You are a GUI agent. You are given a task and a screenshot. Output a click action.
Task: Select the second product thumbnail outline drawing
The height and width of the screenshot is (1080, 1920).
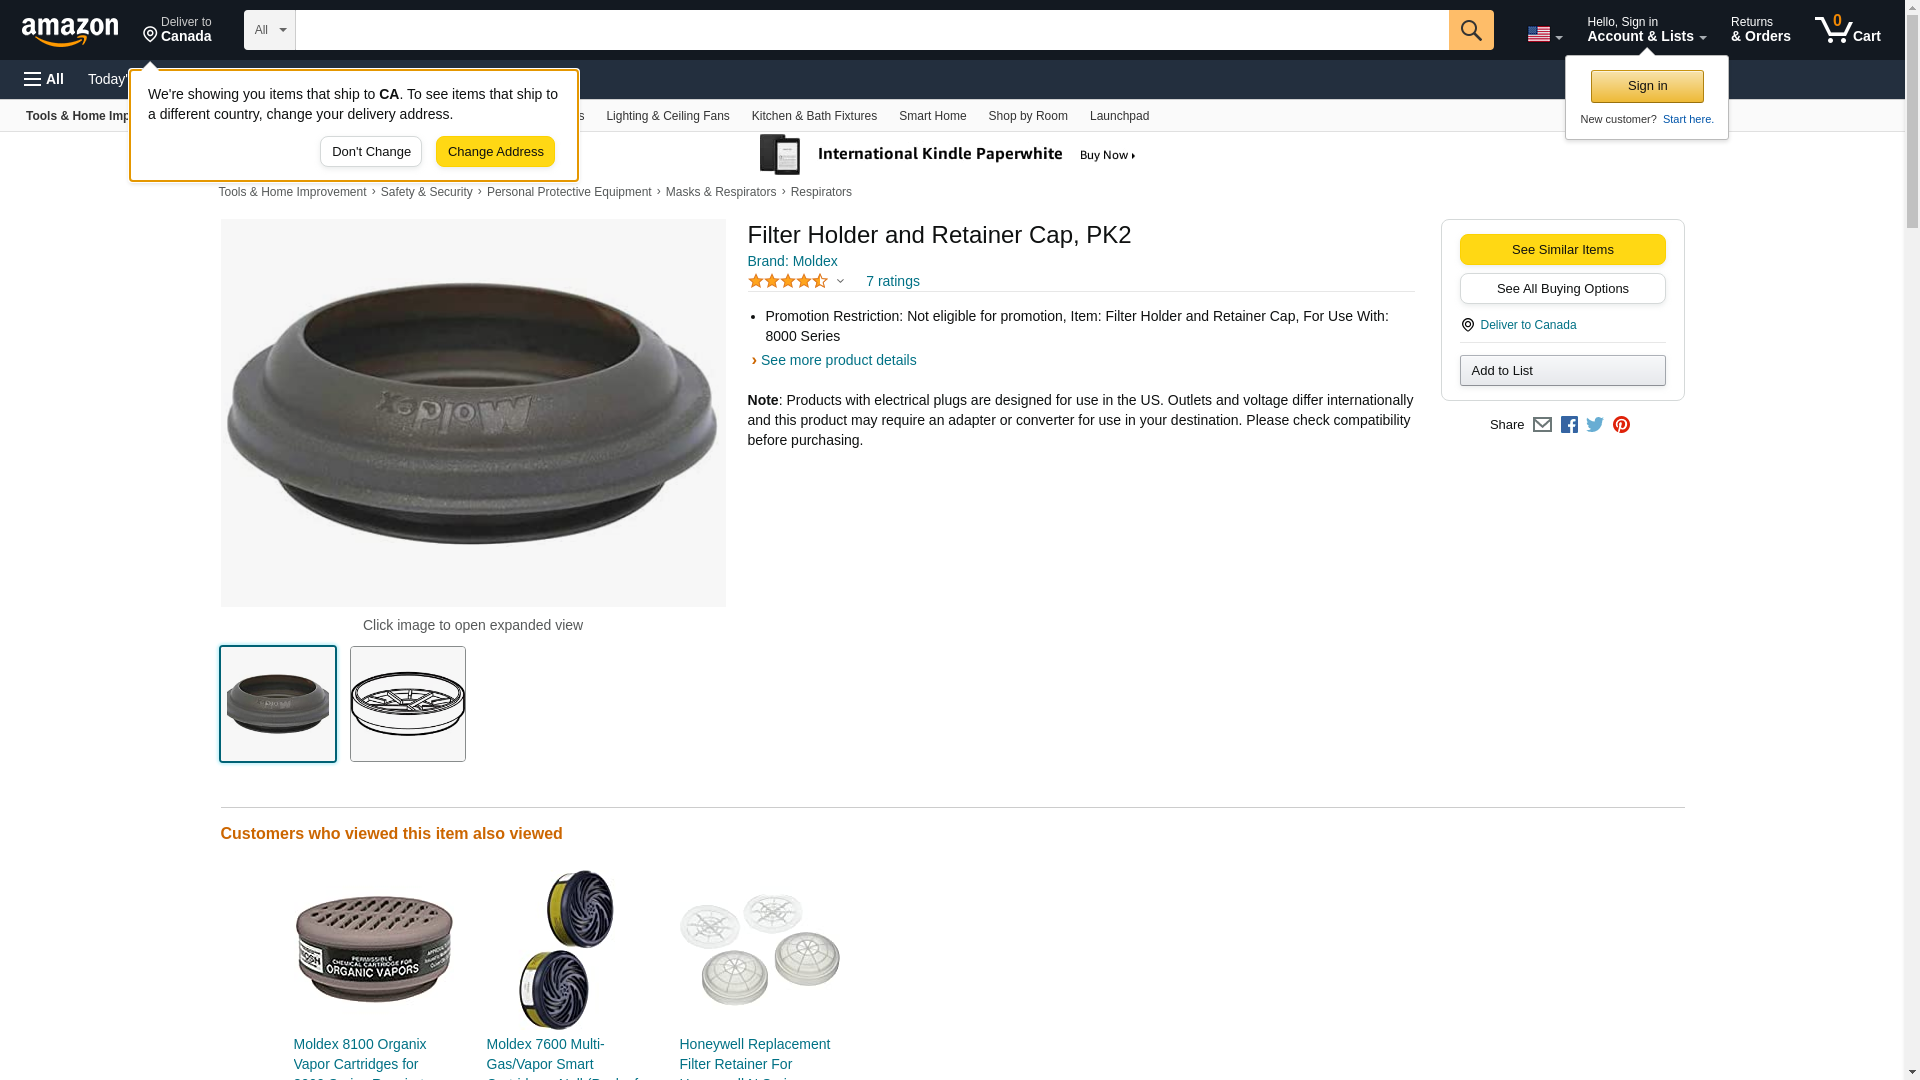(x=408, y=704)
